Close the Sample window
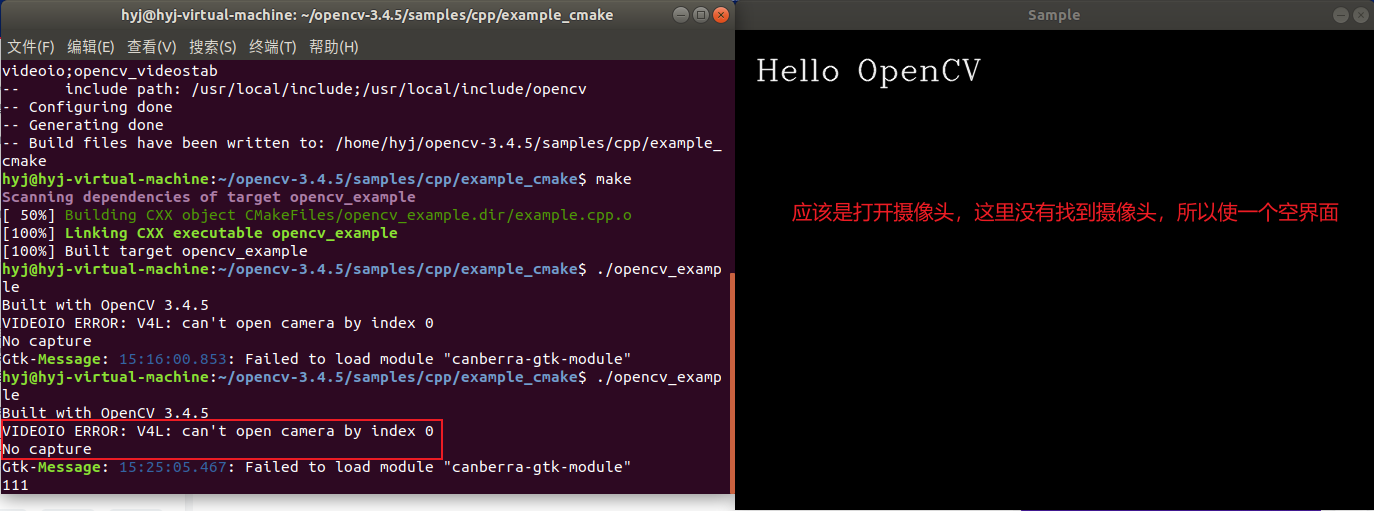The height and width of the screenshot is (511, 1374). pos(1360,15)
